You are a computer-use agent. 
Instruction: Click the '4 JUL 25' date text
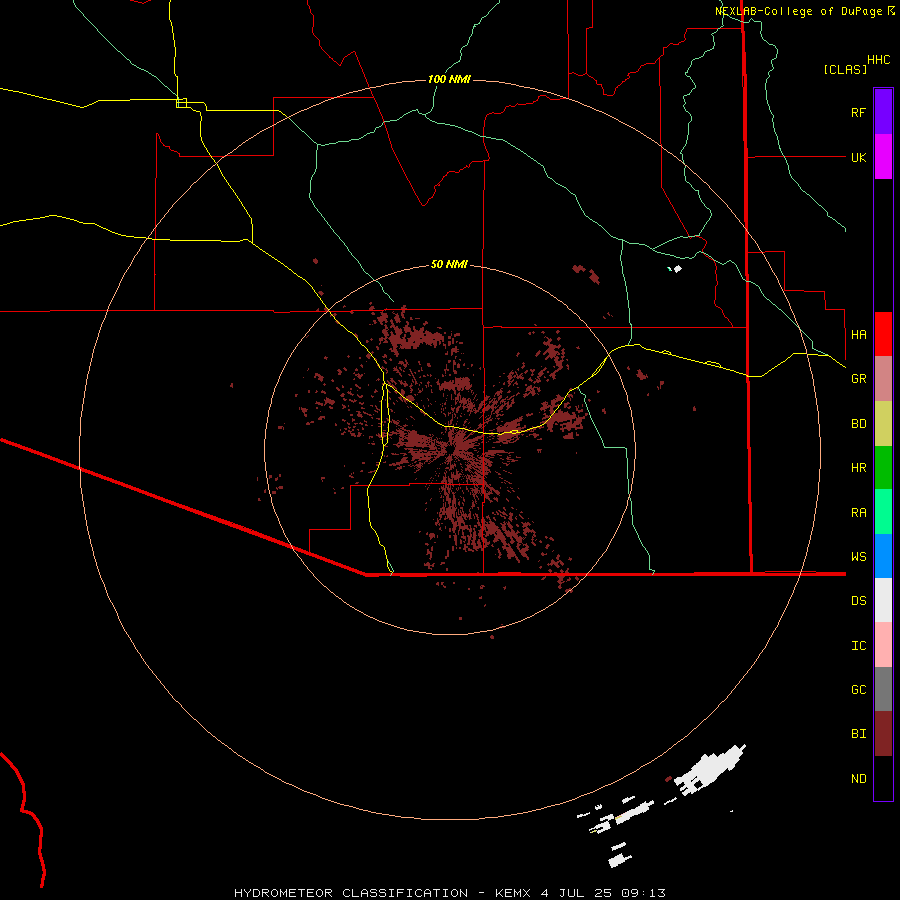pos(578,893)
